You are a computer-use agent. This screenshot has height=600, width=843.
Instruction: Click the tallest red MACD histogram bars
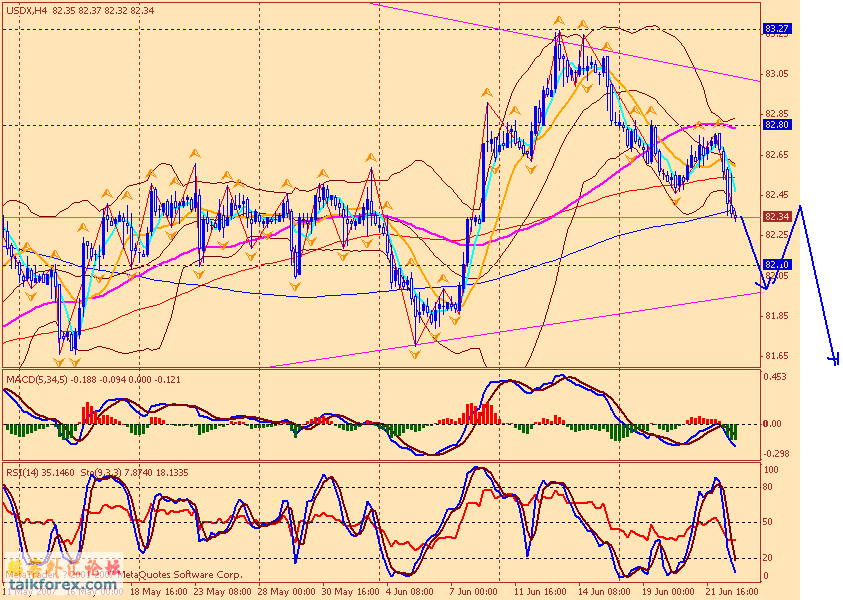click(x=487, y=412)
